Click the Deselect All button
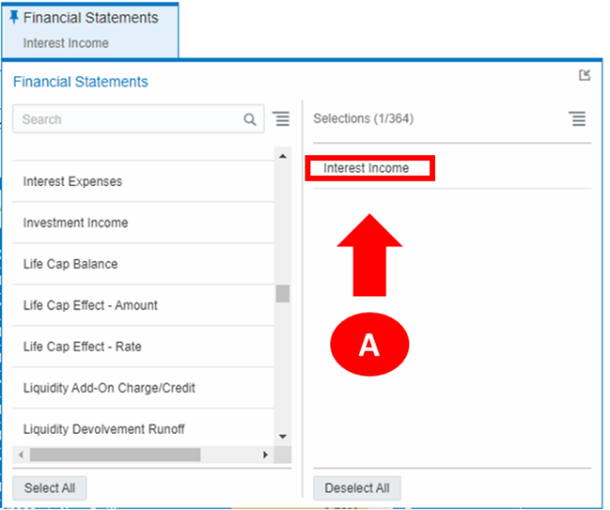 [357, 488]
